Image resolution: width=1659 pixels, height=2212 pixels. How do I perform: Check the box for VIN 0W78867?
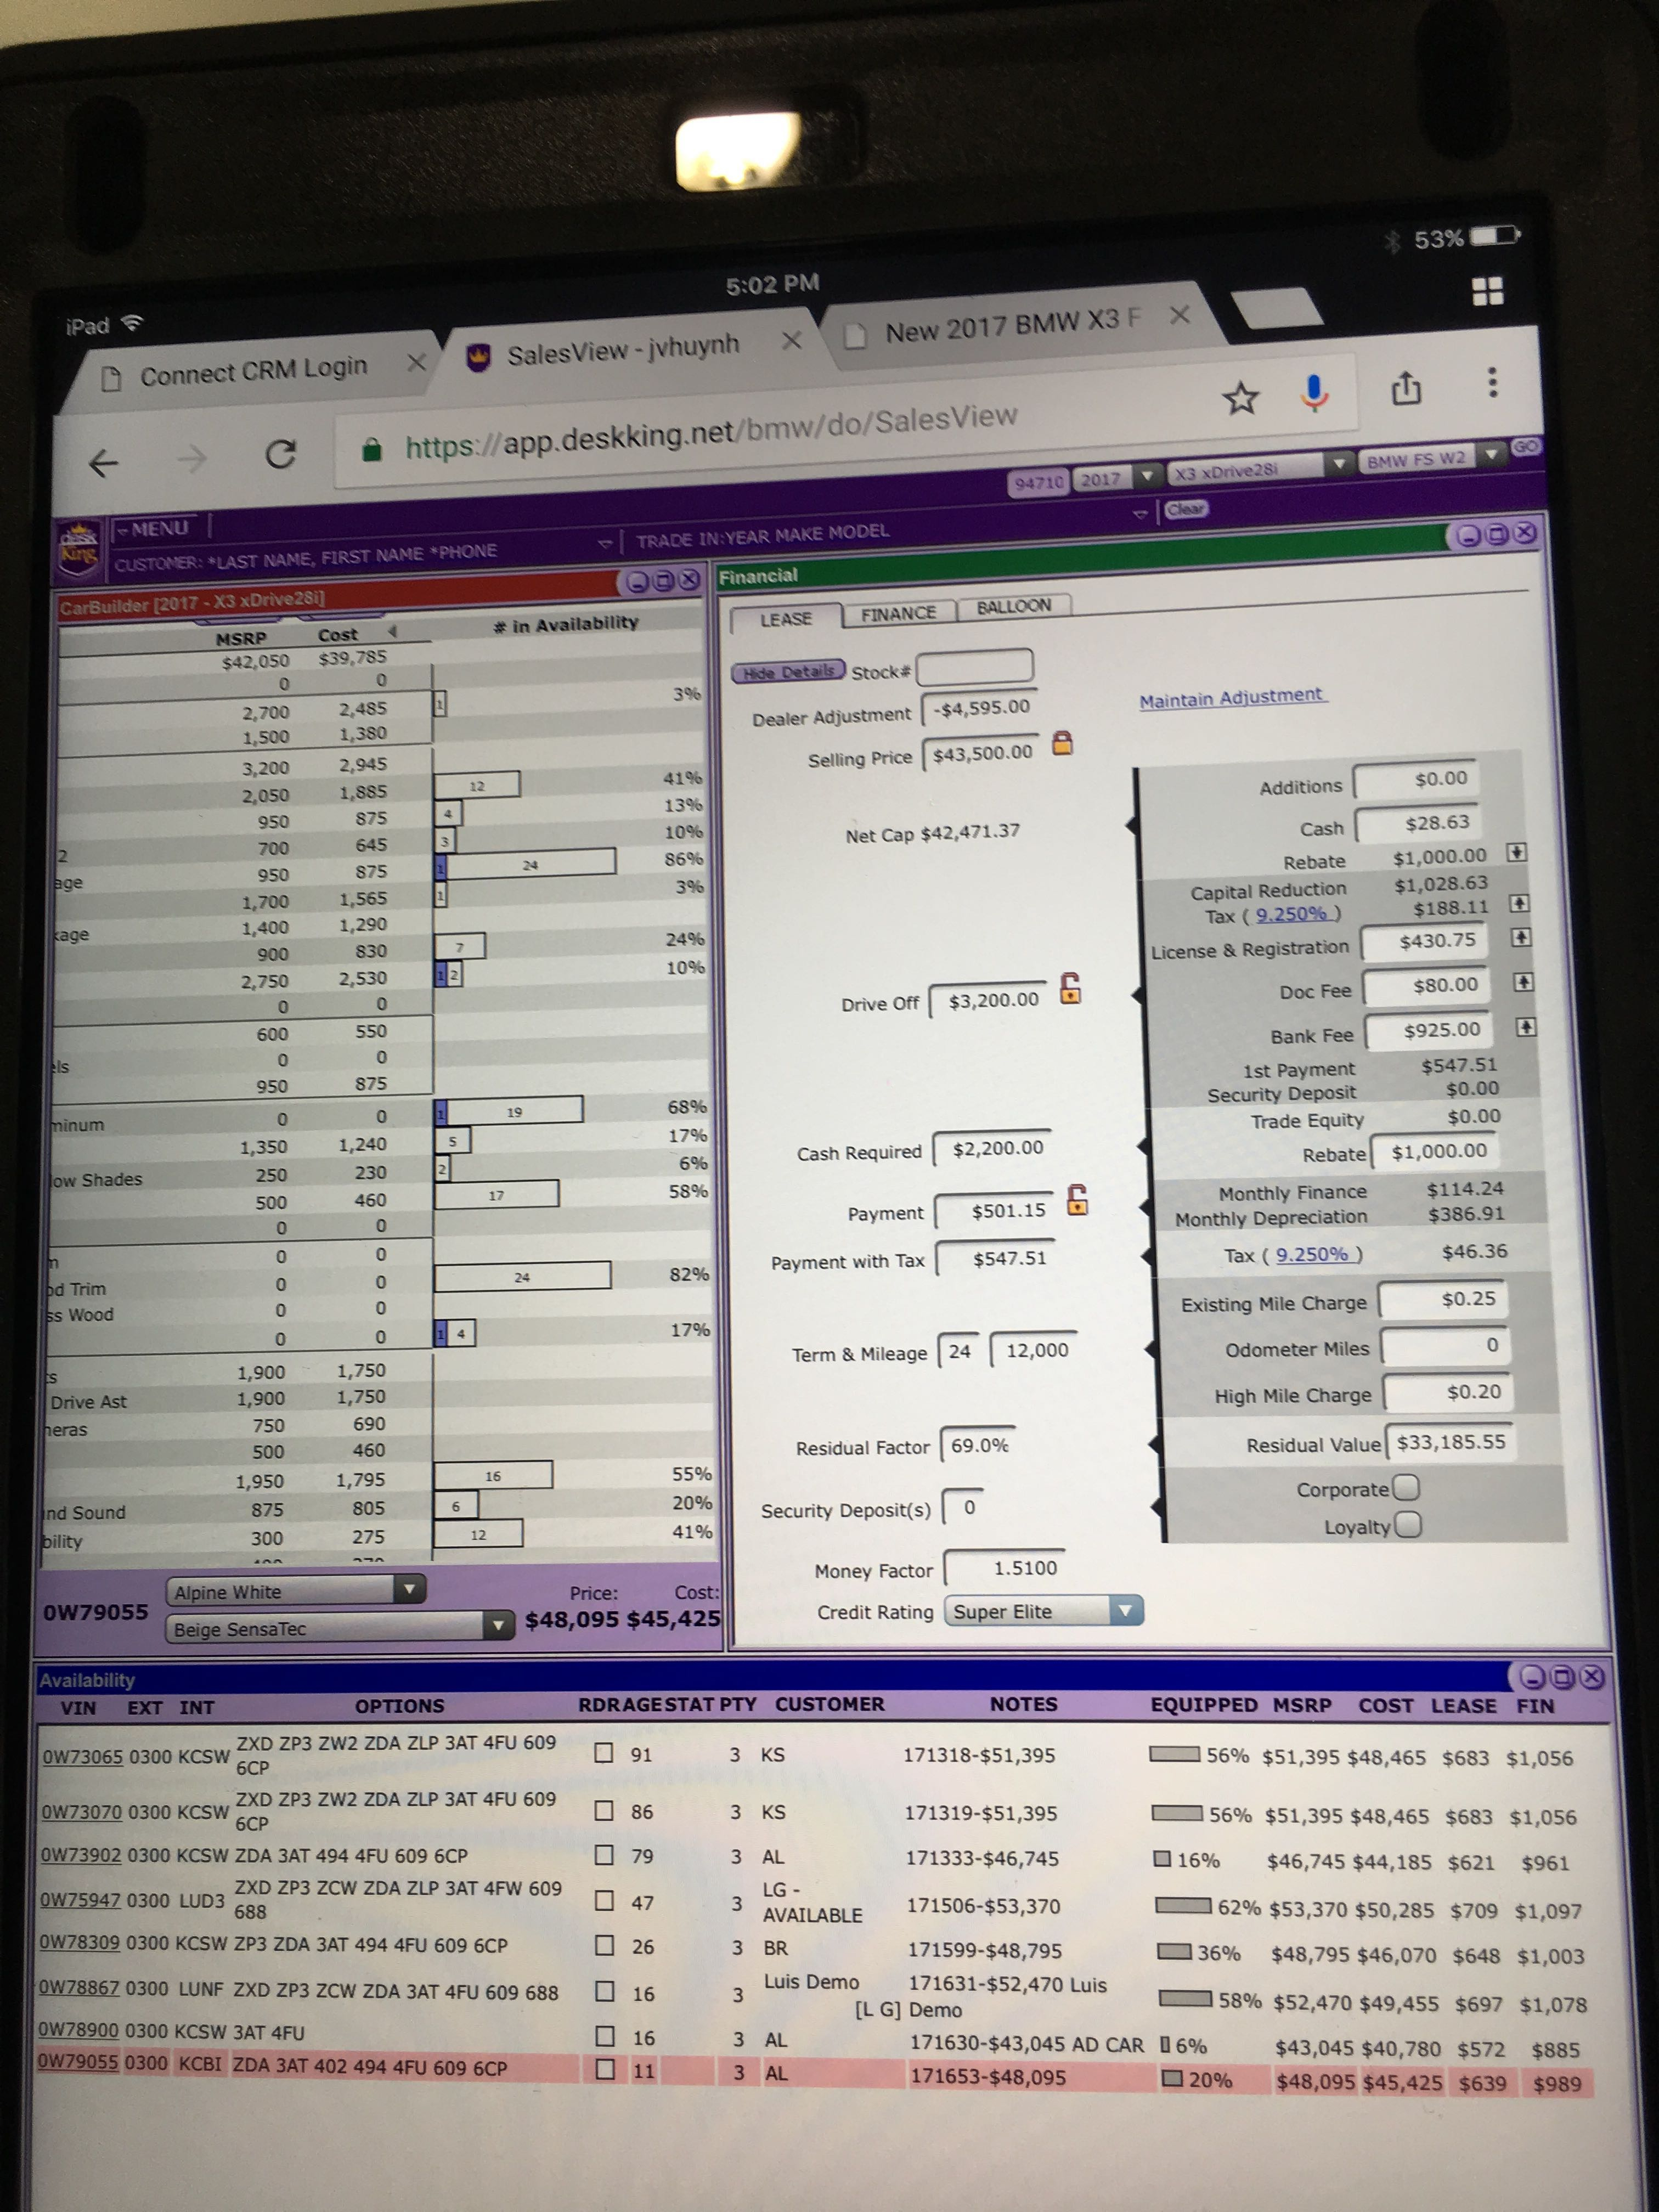[x=604, y=1991]
